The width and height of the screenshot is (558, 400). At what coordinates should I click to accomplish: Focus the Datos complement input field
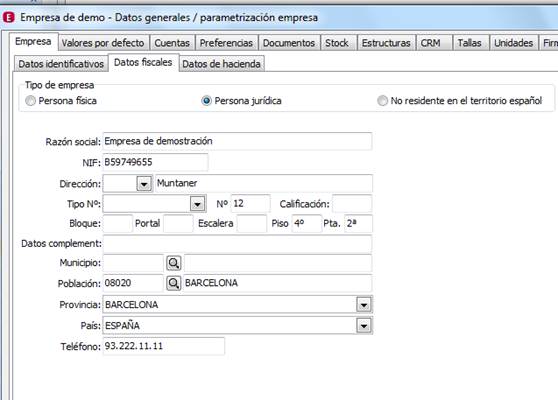pos(237,244)
